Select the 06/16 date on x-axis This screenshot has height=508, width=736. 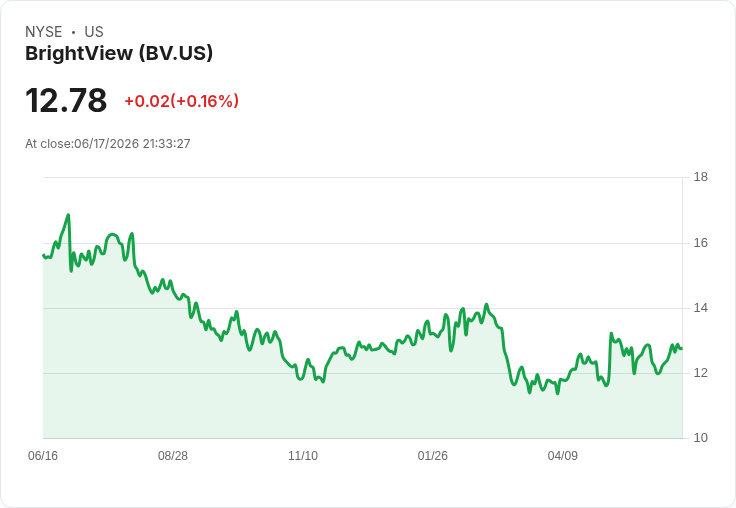click(43, 456)
